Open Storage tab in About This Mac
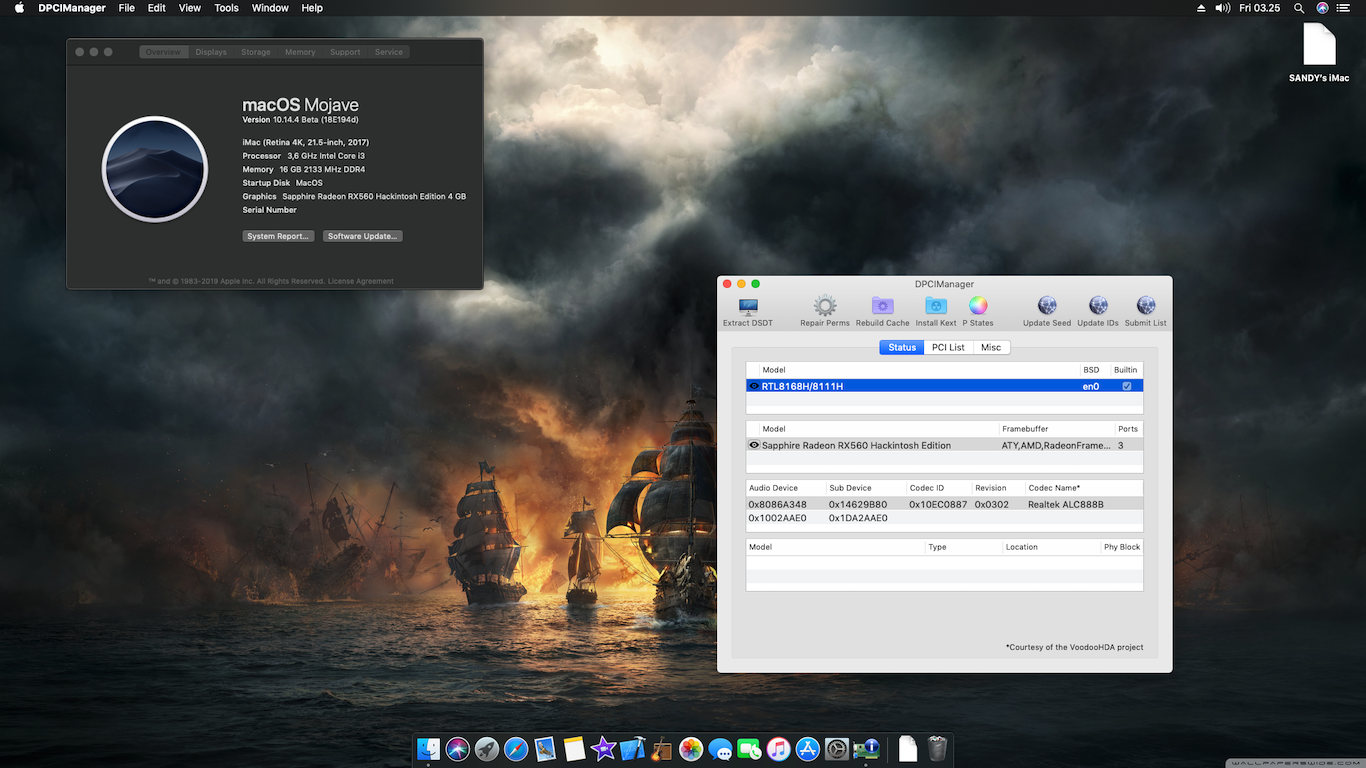1366x768 pixels. coord(256,52)
